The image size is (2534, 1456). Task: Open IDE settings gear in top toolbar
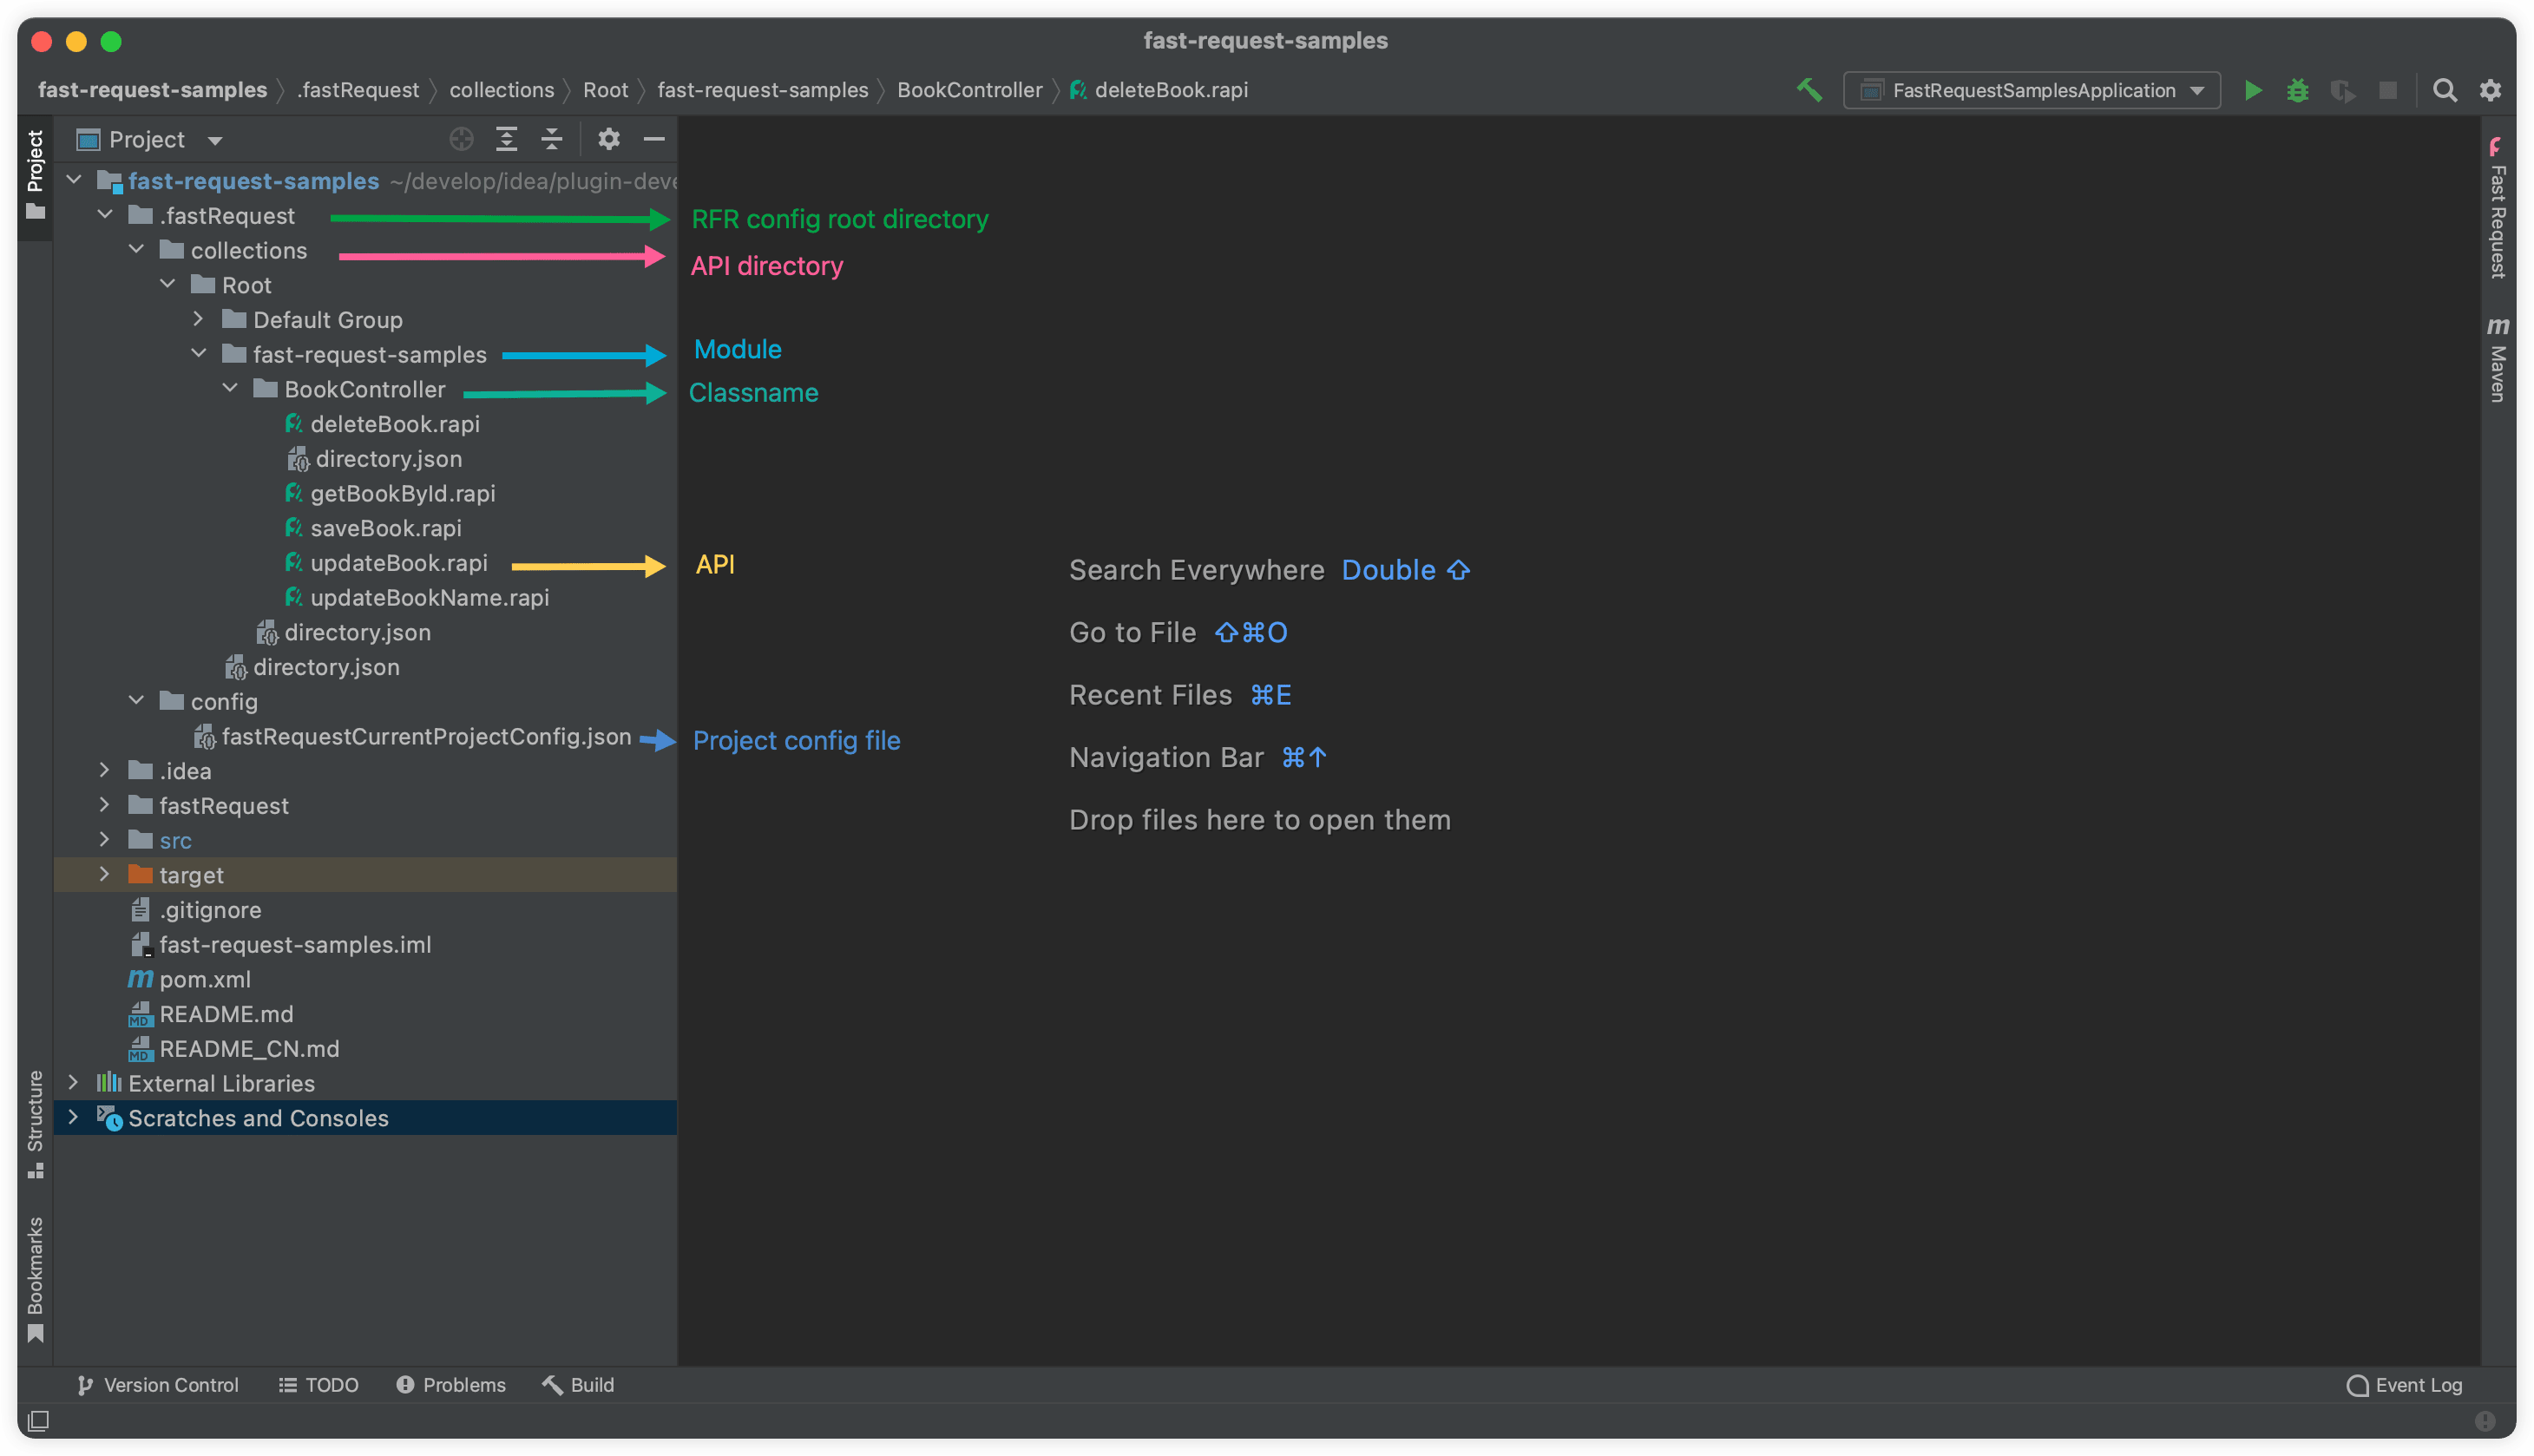[x=2490, y=90]
